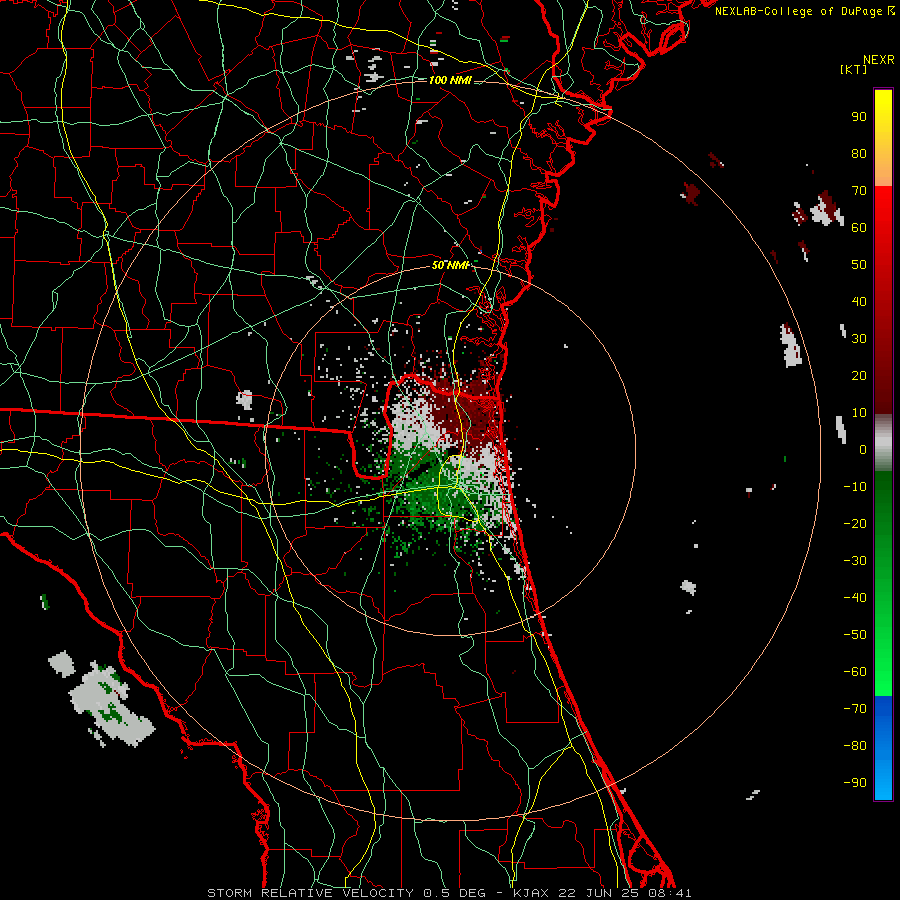Select the positive 10 value on scale

tap(859, 413)
